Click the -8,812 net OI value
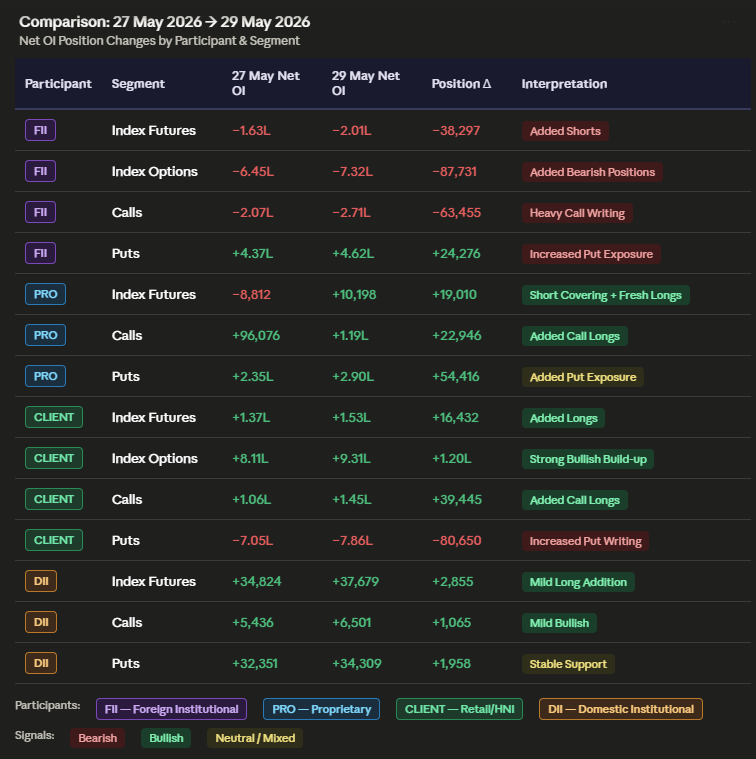 point(251,295)
